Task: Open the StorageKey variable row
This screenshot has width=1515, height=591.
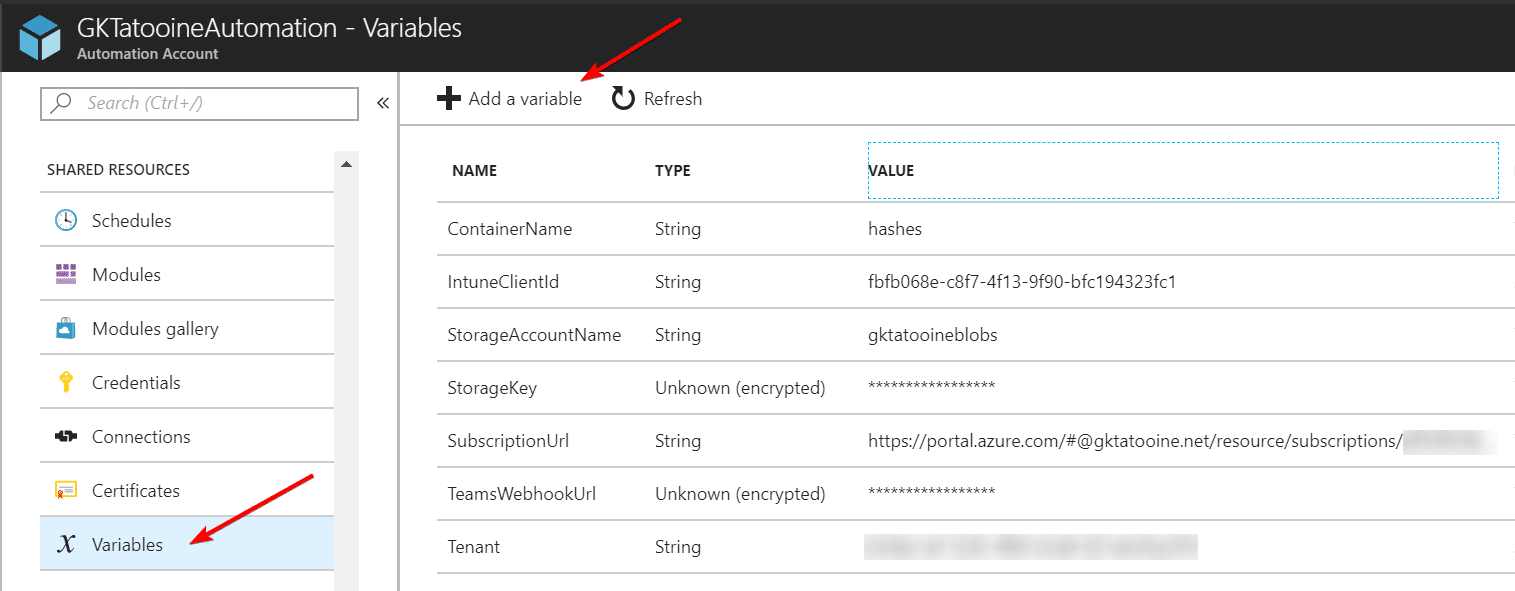Action: [x=975, y=388]
